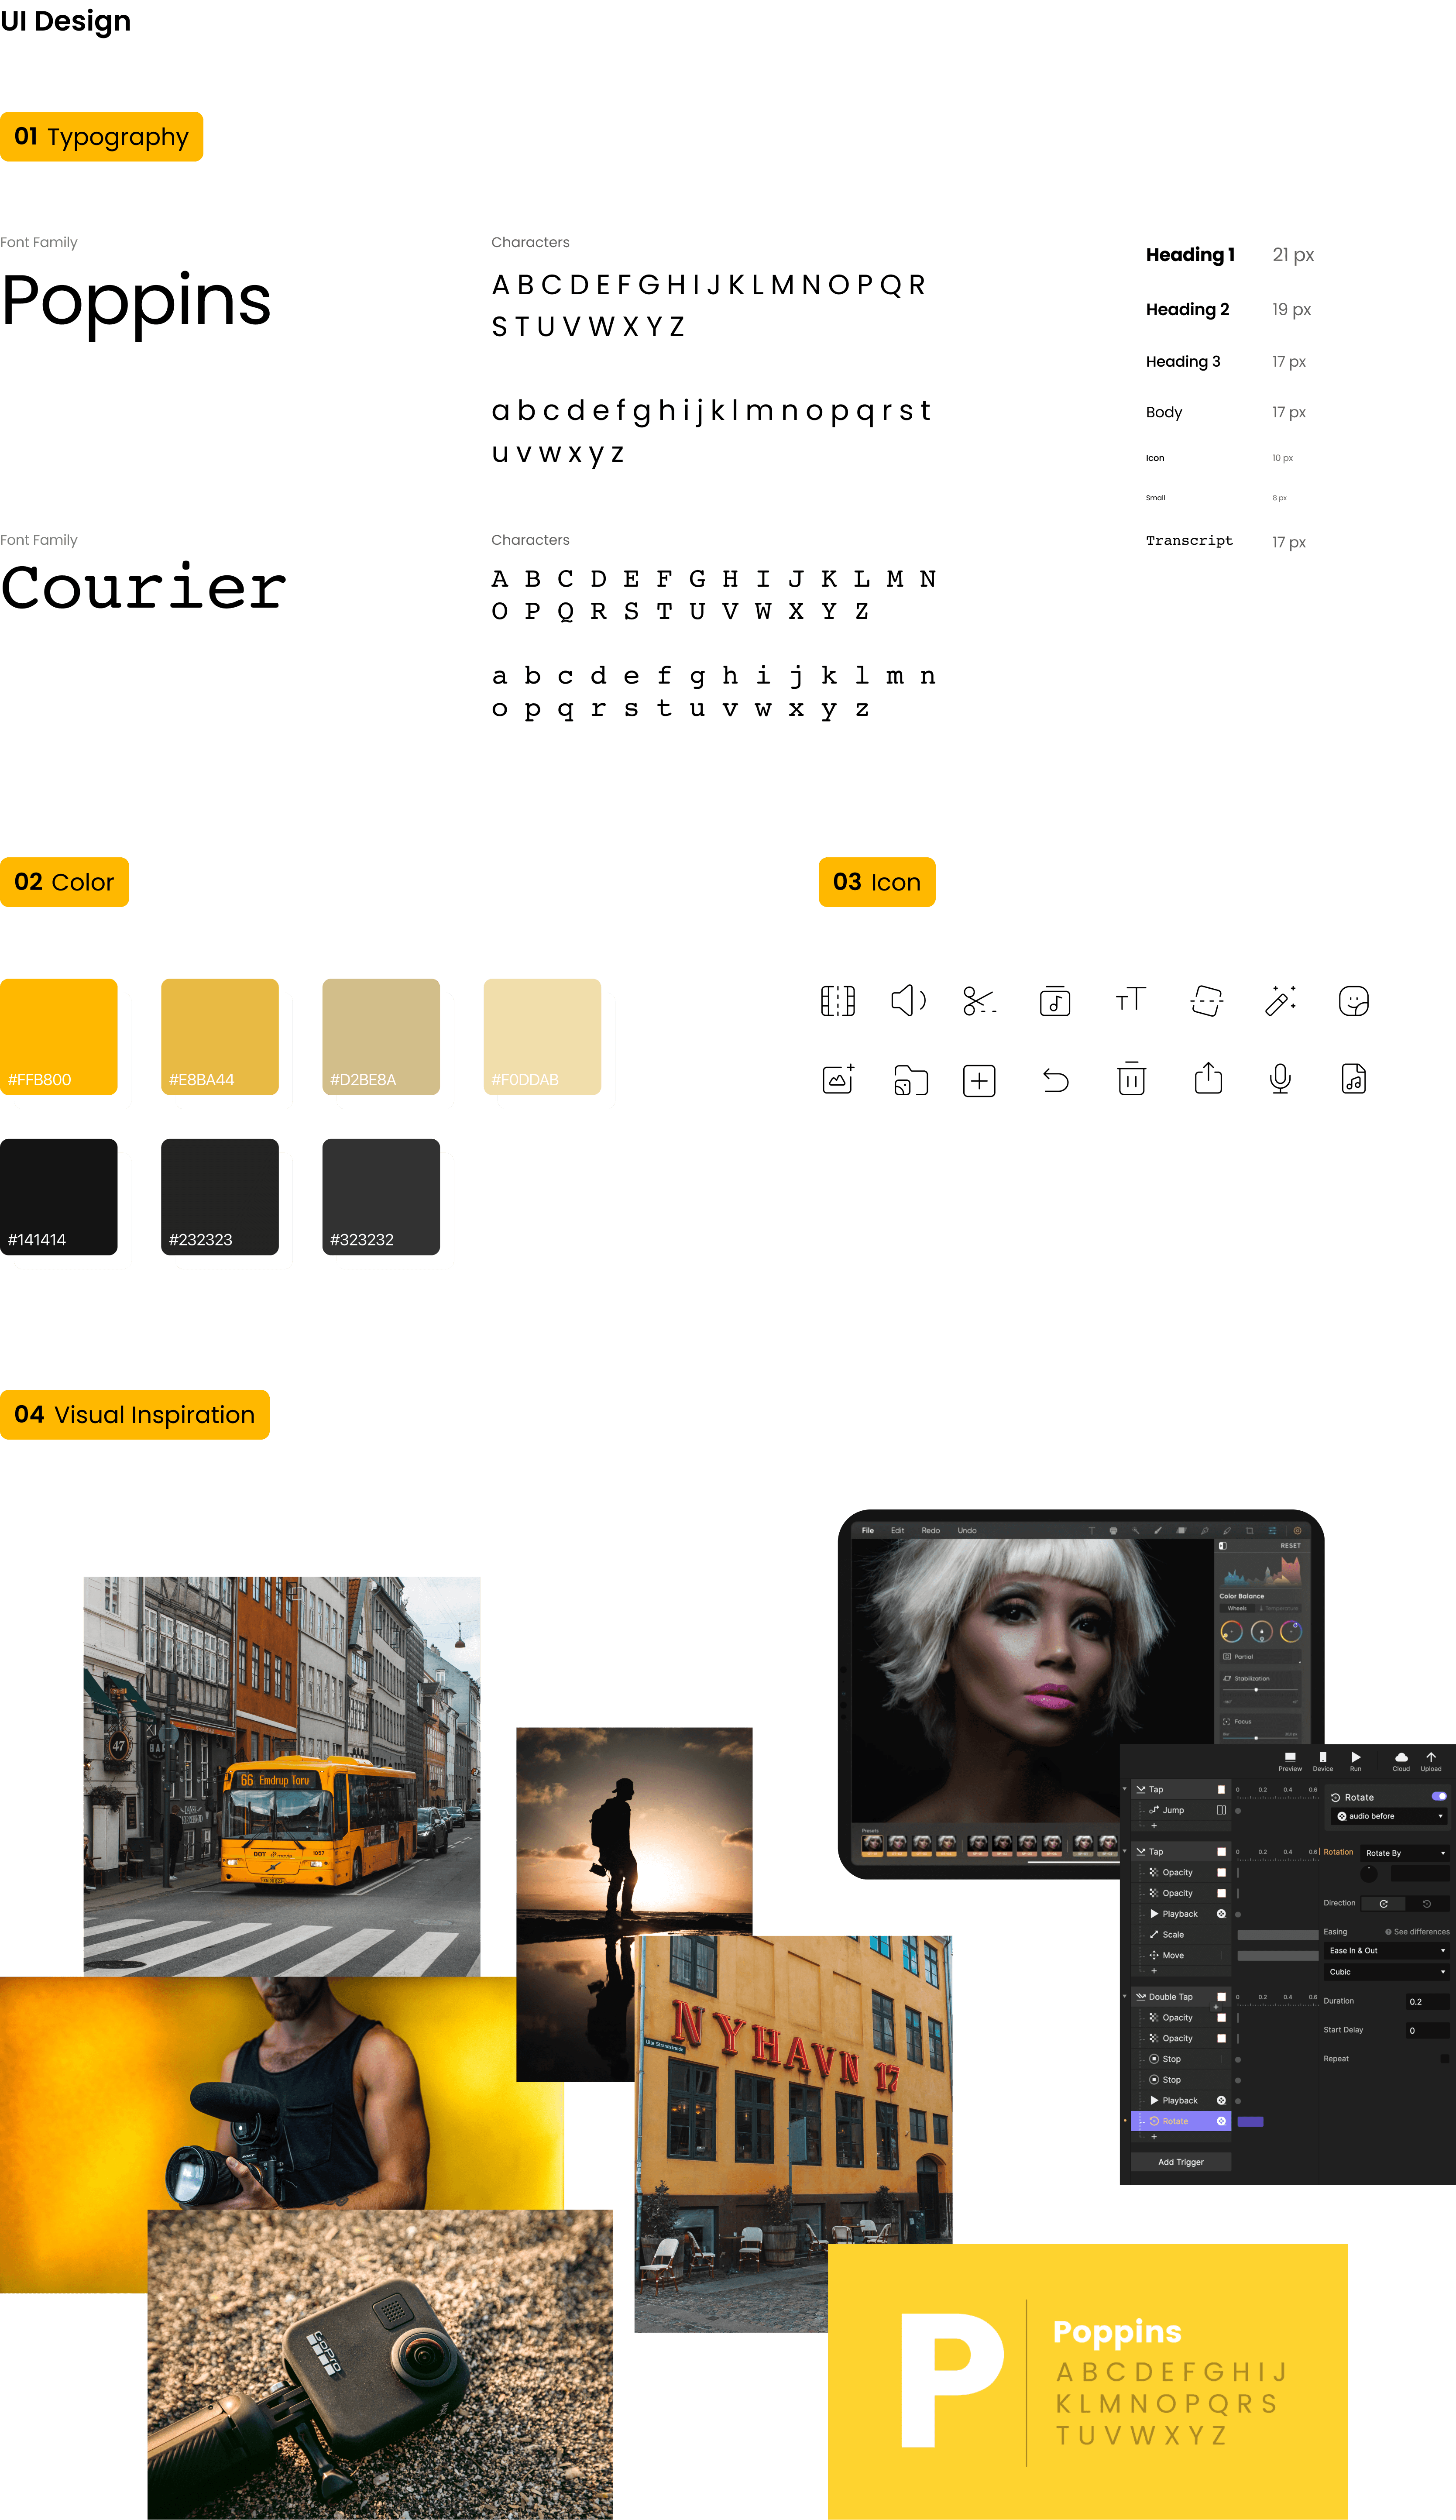
Task: Click the speaker volume icon
Action: pyautogui.click(x=907, y=1000)
